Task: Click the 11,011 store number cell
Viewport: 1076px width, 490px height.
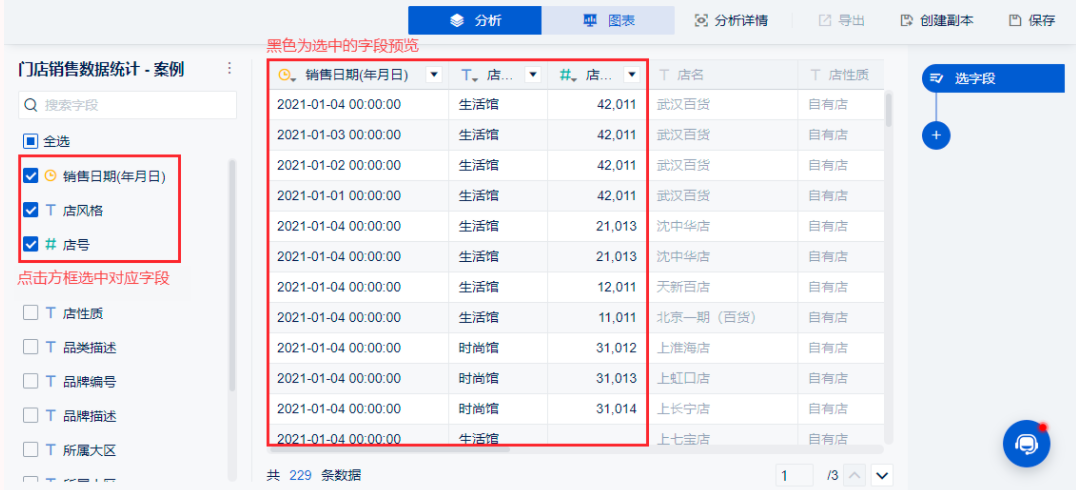Action: [597, 317]
